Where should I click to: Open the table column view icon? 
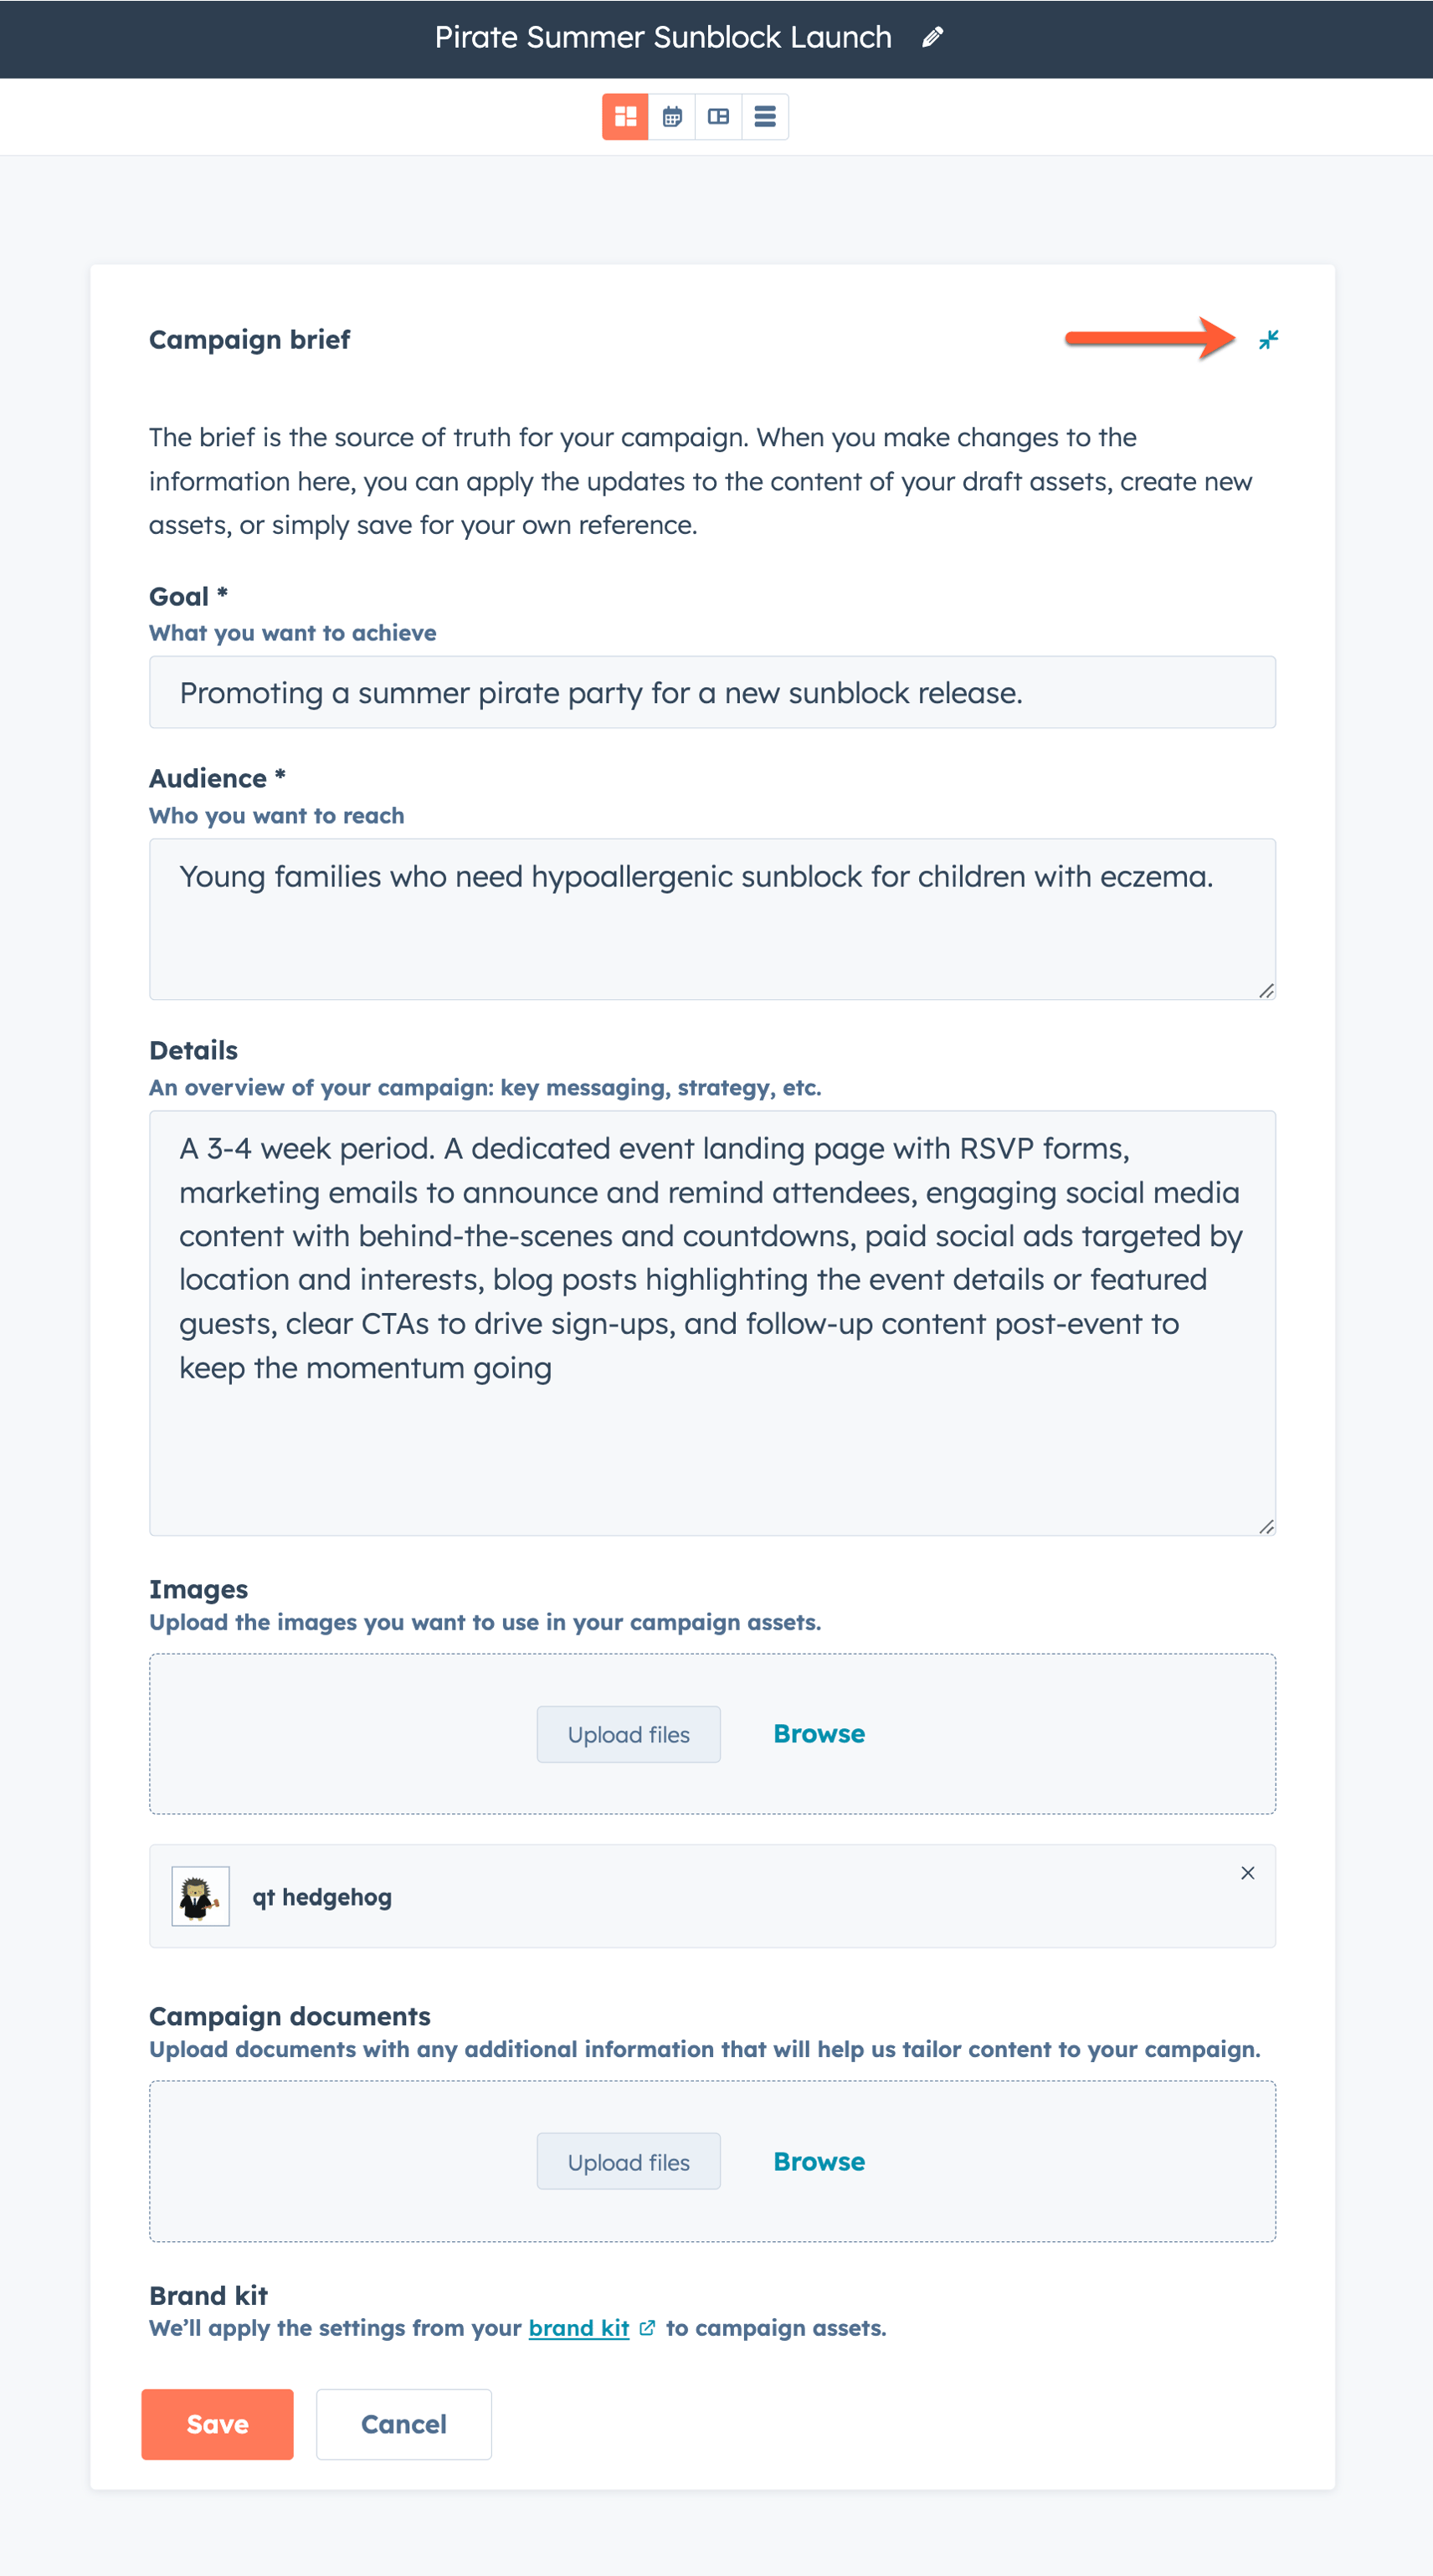[x=718, y=116]
